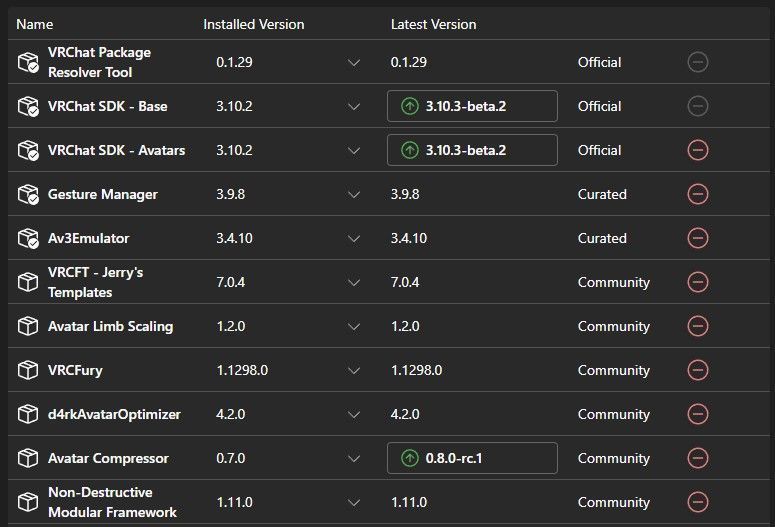Click latest version 1.1298.0 of VRCFury
The height and width of the screenshot is (527, 775).
coord(417,370)
